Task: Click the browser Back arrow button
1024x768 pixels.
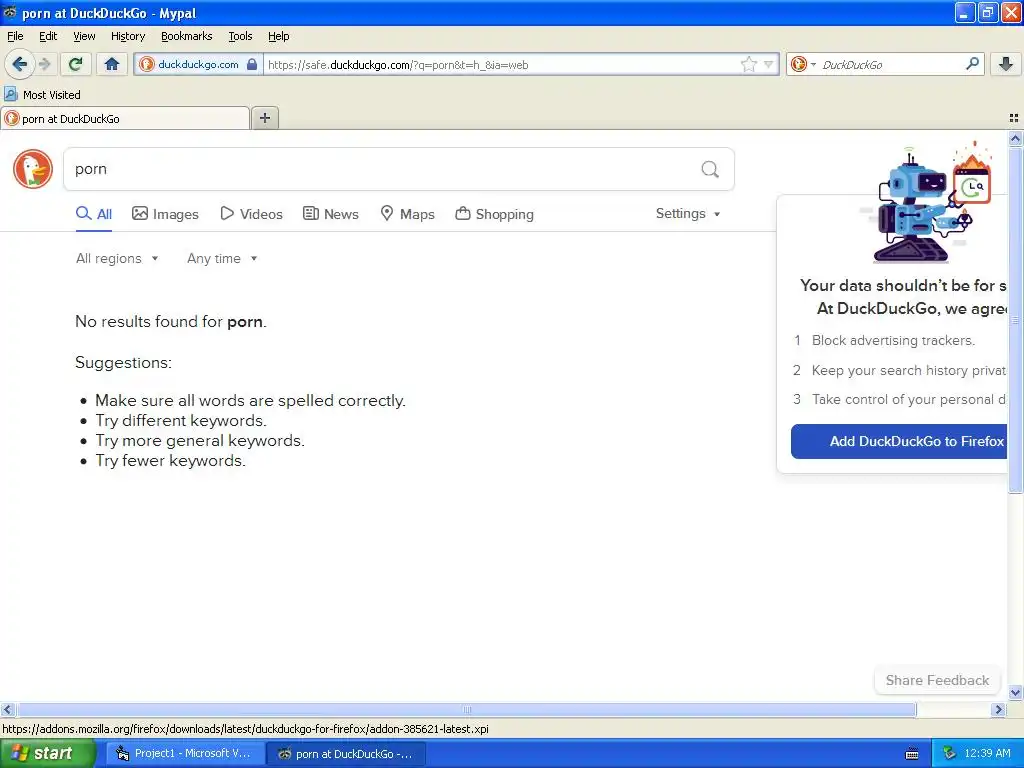Action: pos(19,64)
